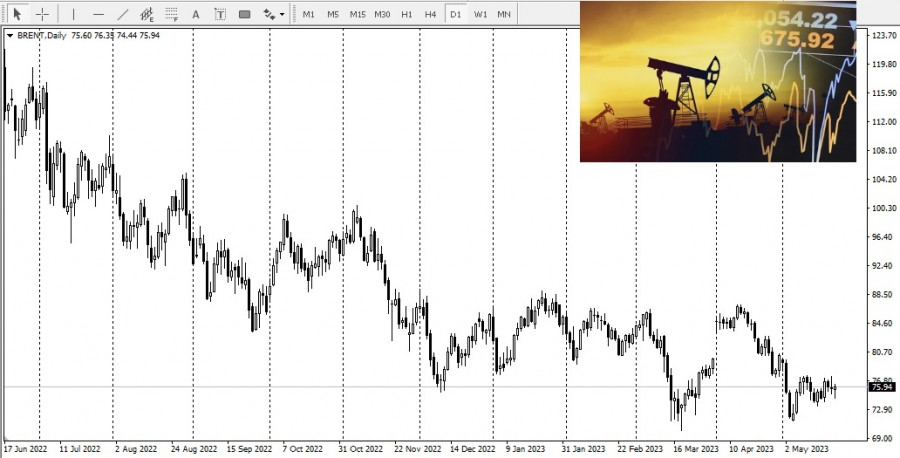Switch chart to W1 weekly timeframe
Viewport: 900px width, 458px height.
click(480, 14)
